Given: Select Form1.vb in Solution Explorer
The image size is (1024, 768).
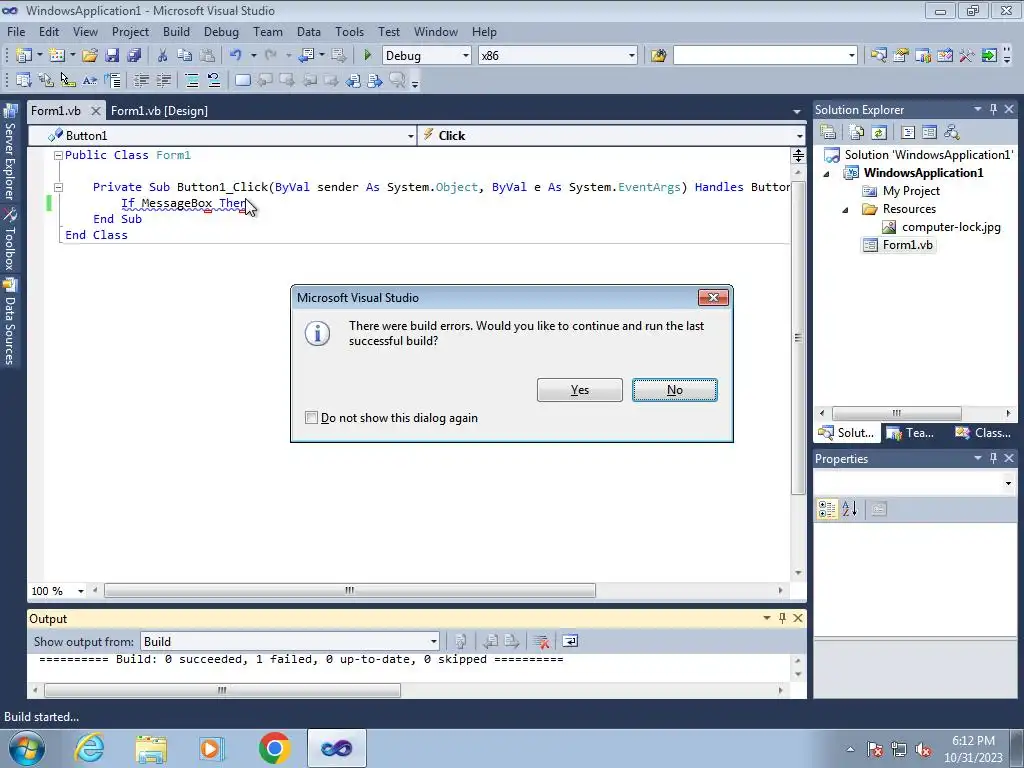Looking at the screenshot, I should coord(898,245).
